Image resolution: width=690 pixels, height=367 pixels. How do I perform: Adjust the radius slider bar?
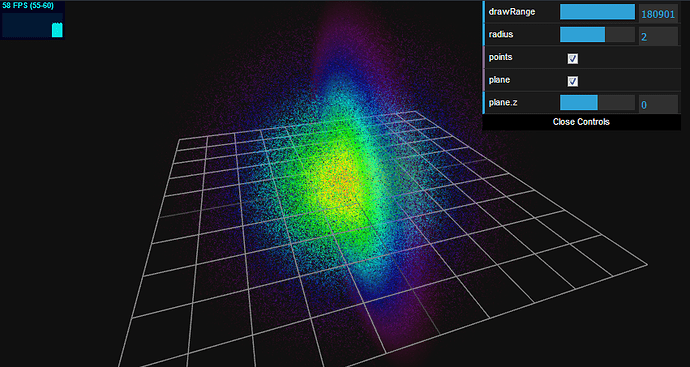[597, 35]
